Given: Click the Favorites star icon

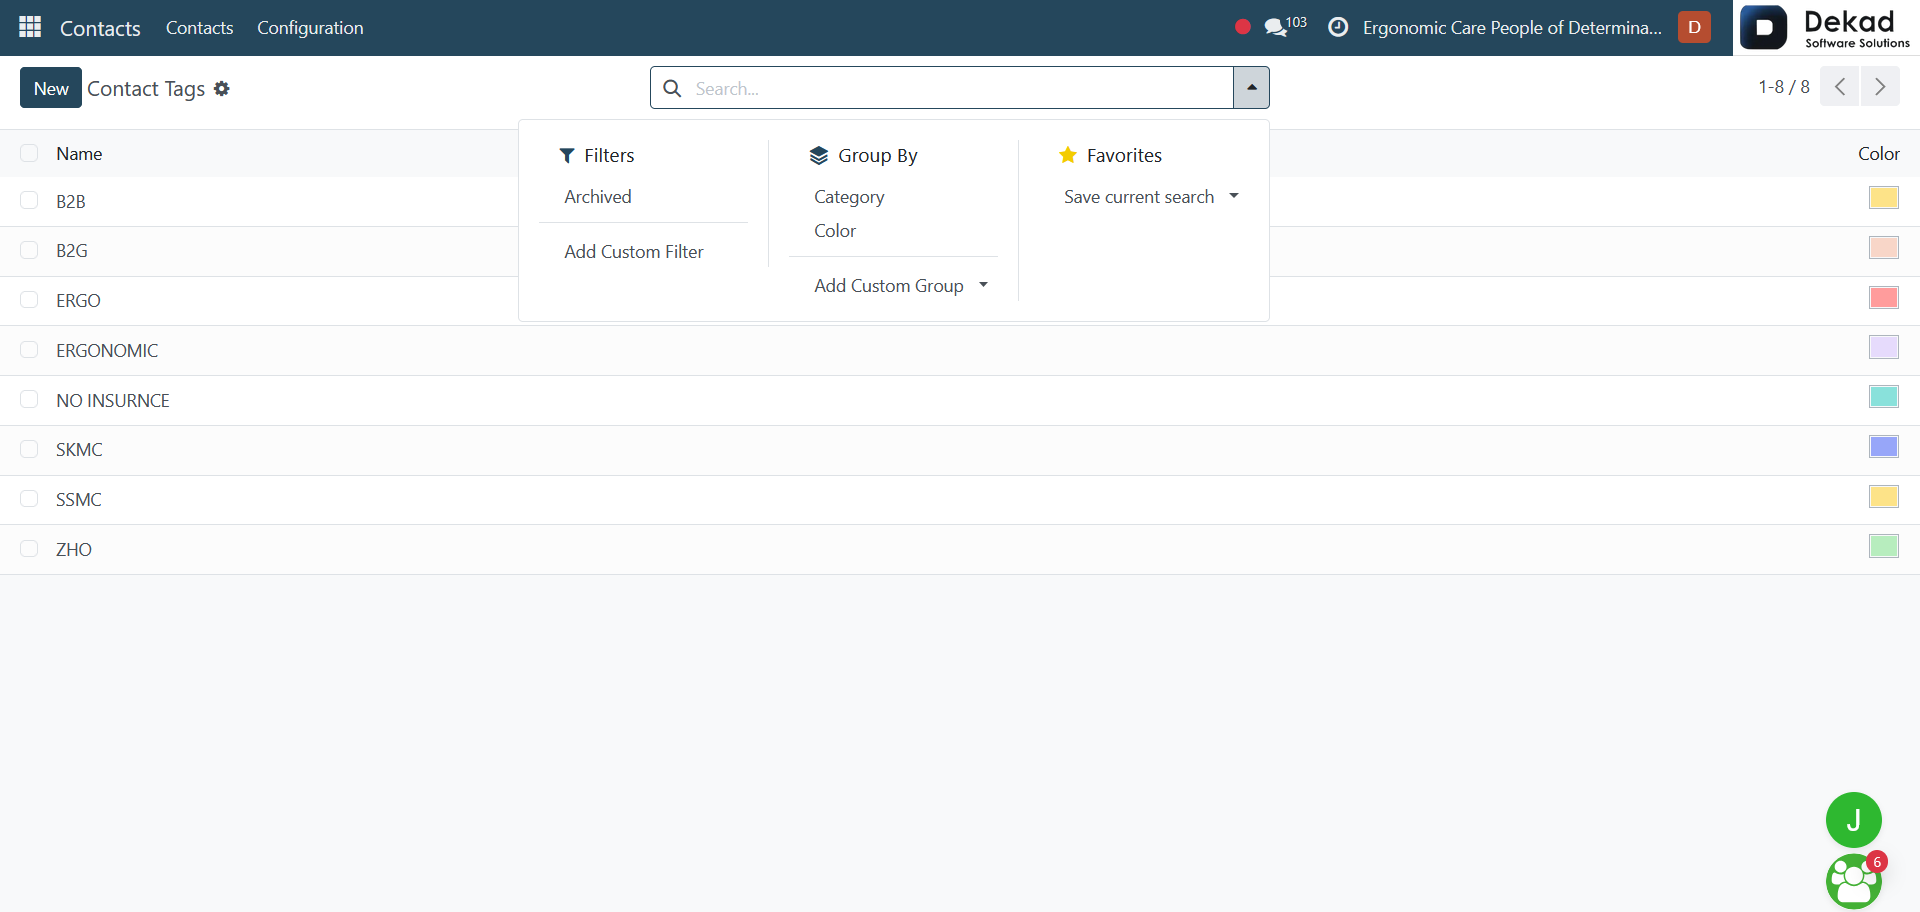Looking at the screenshot, I should (x=1068, y=155).
